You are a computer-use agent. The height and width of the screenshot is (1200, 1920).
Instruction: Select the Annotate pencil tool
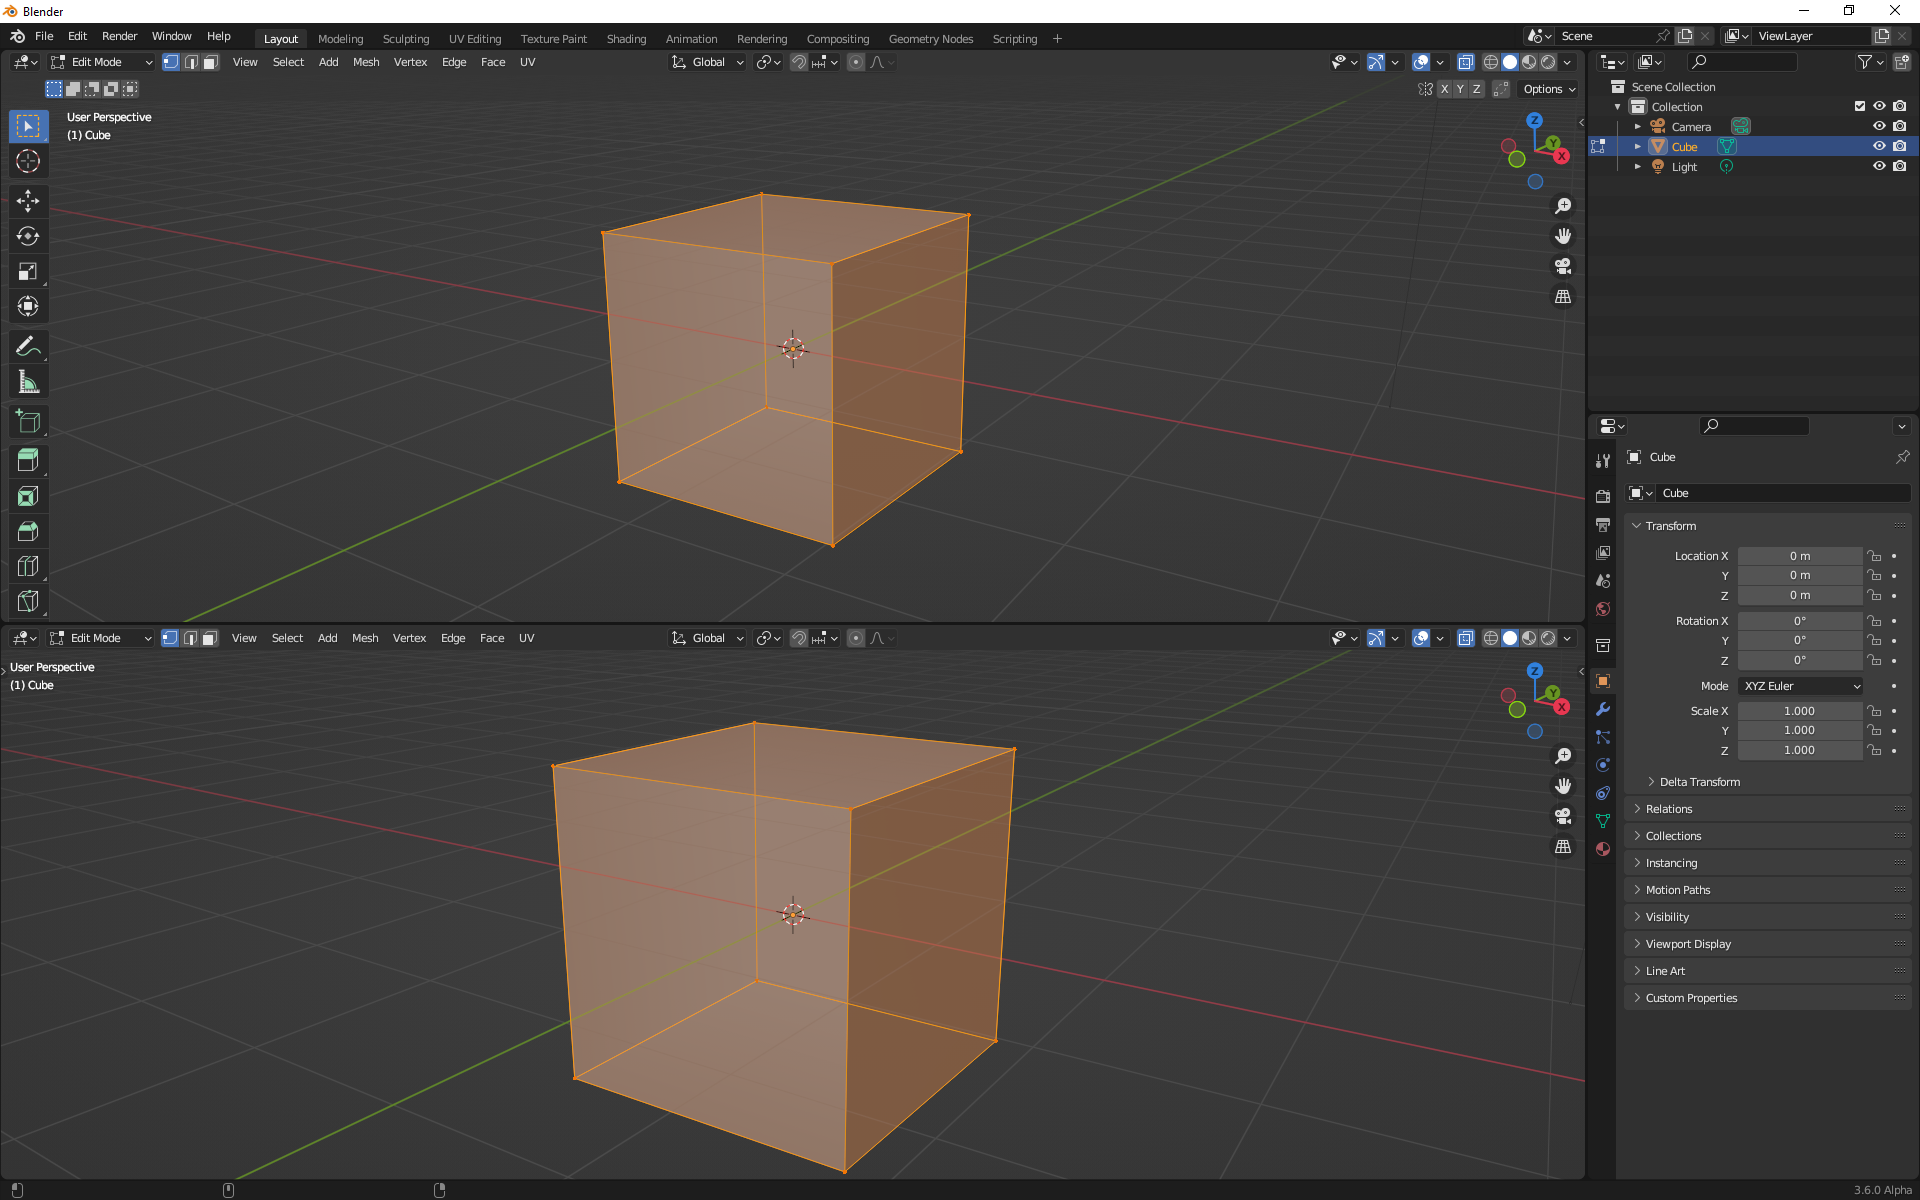pyautogui.click(x=28, y=347)
